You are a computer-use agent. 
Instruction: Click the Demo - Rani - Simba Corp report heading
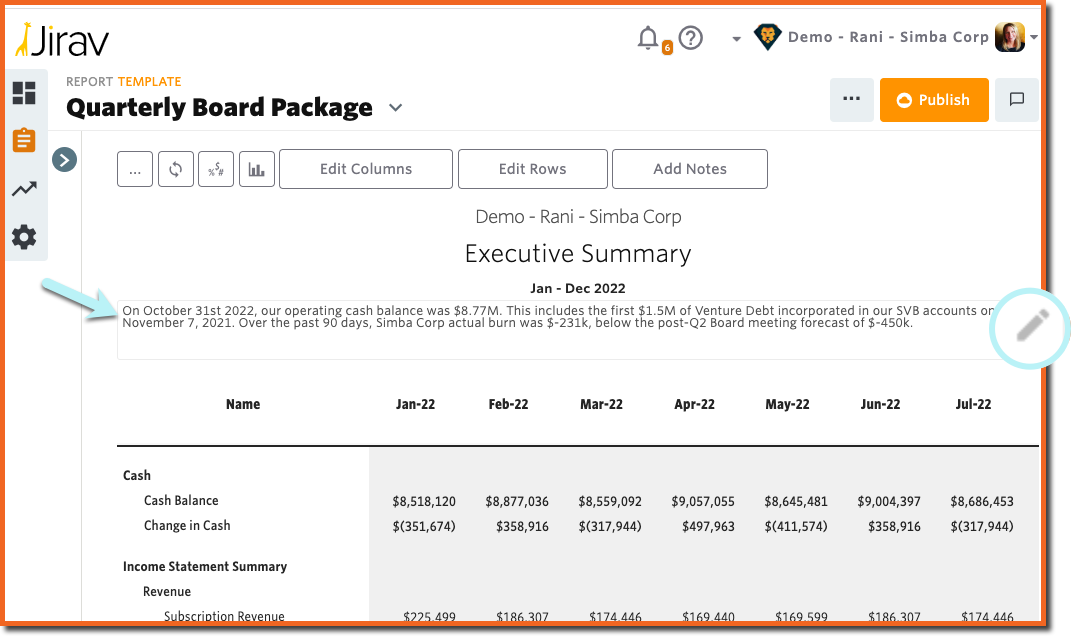pos(578,217)
